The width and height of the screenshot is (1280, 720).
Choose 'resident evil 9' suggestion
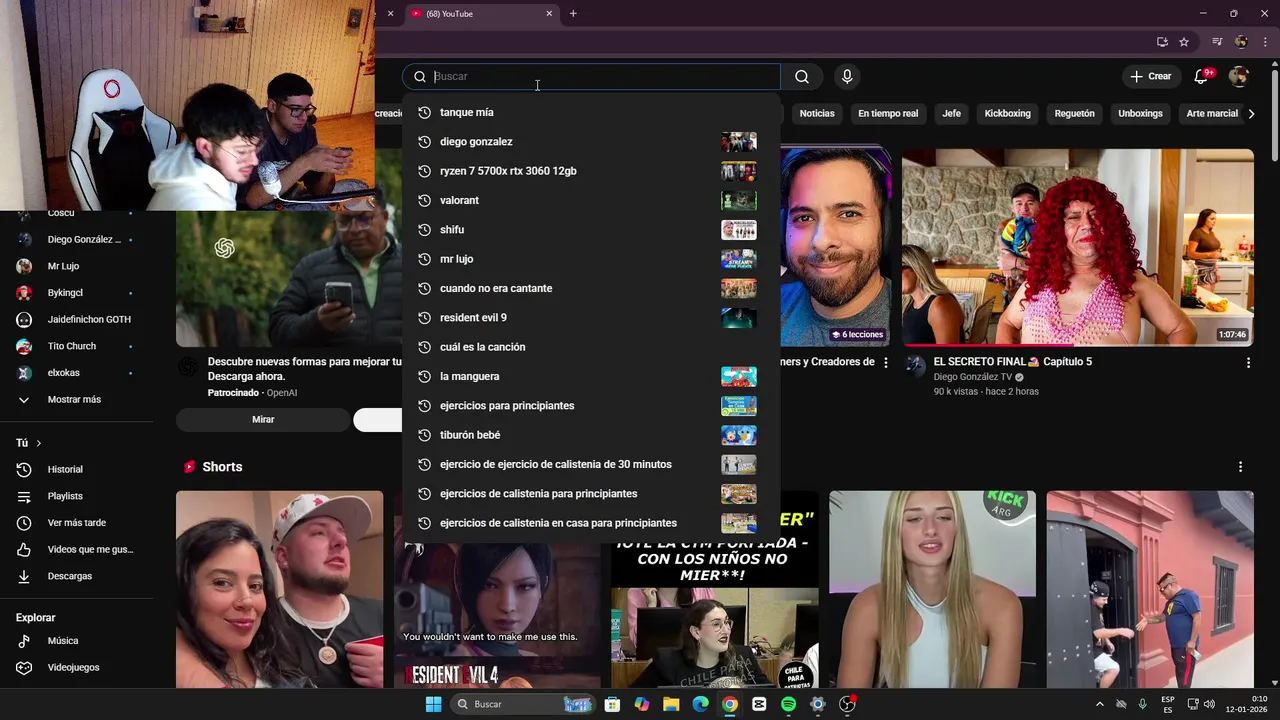coord(590,318)
